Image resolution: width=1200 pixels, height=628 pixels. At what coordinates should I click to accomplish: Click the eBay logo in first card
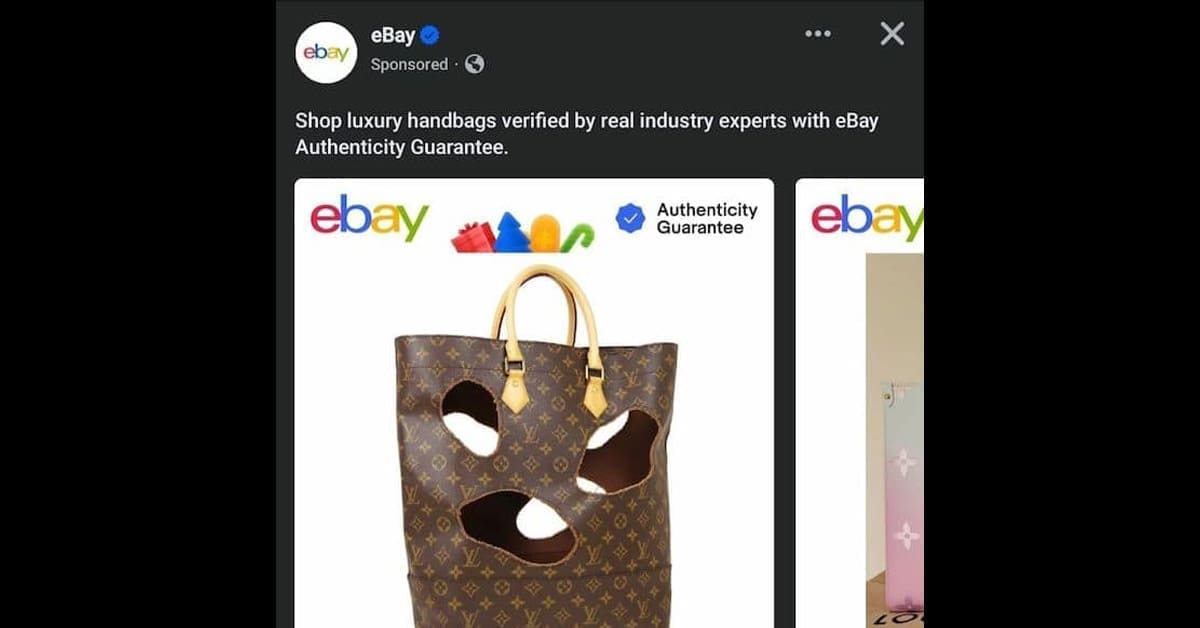point(369,218)
